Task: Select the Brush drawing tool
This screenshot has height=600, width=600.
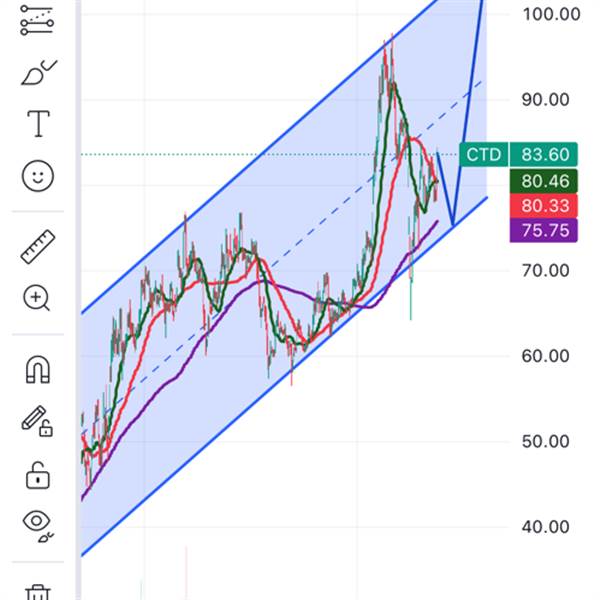Action: pos(39,72)
